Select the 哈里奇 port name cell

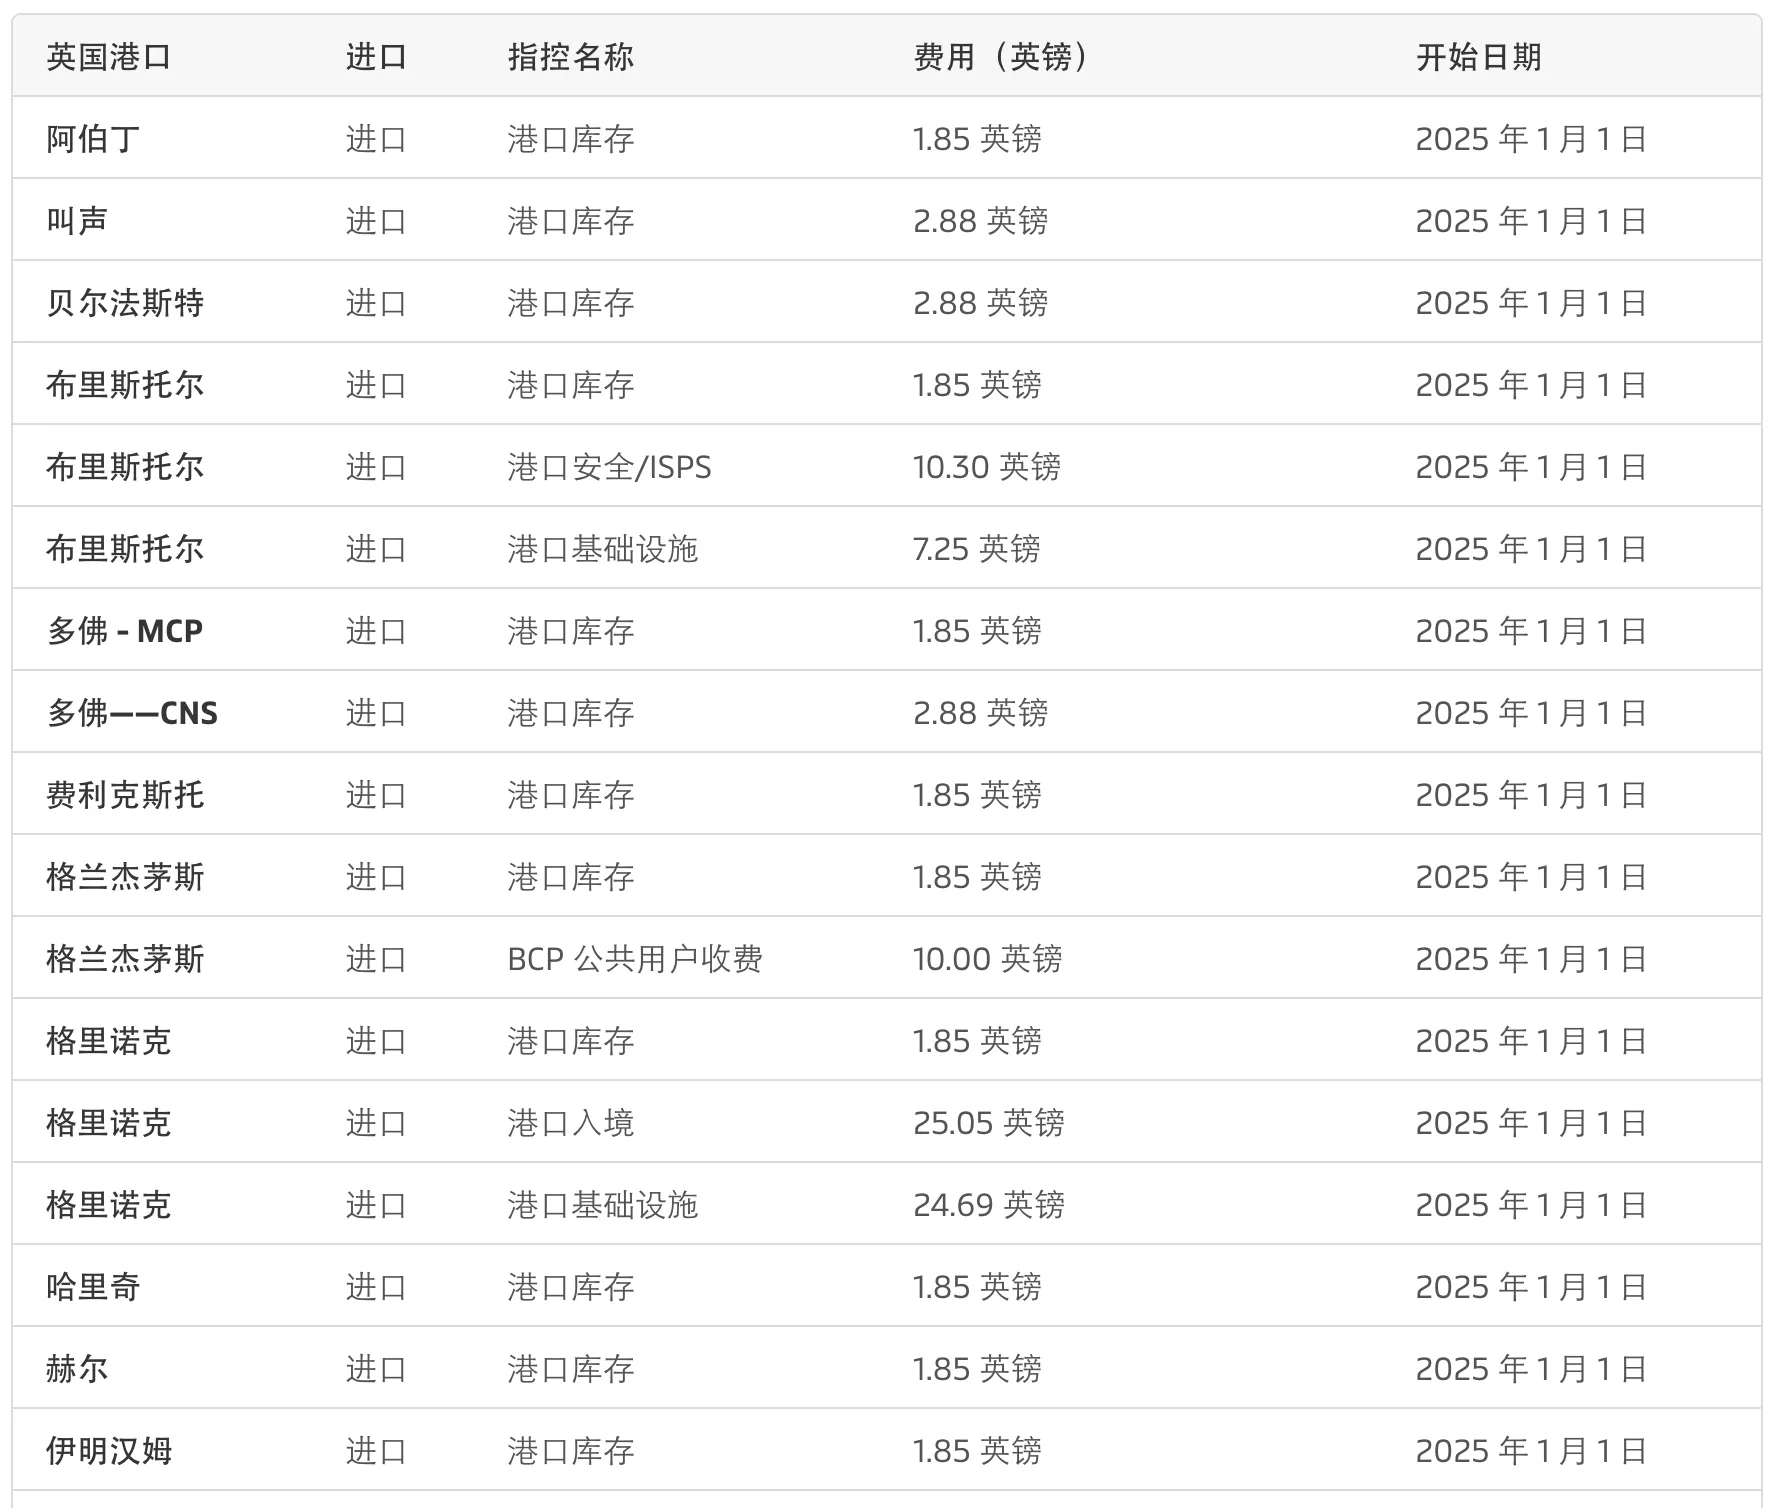click(x=93, y=1287)
